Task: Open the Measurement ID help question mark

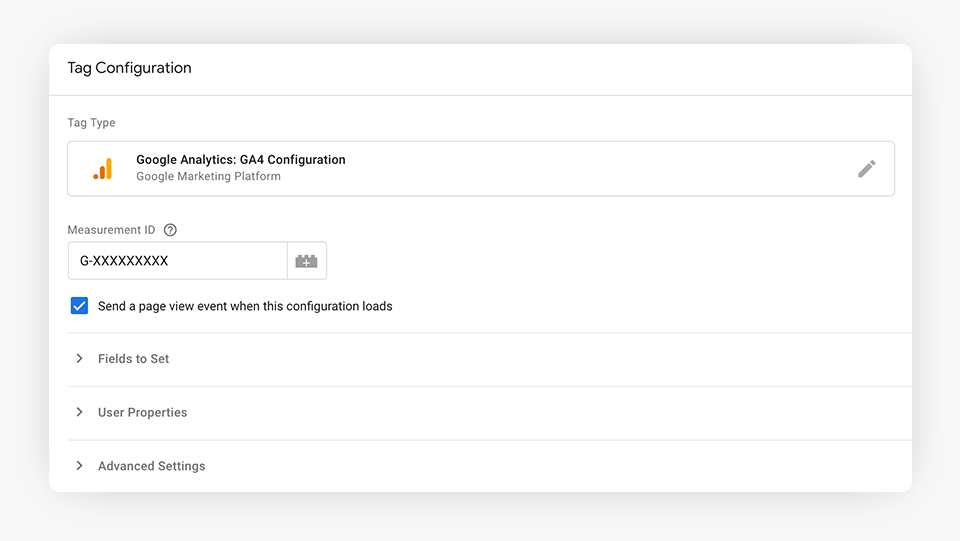Action: [x=170, y=230]
